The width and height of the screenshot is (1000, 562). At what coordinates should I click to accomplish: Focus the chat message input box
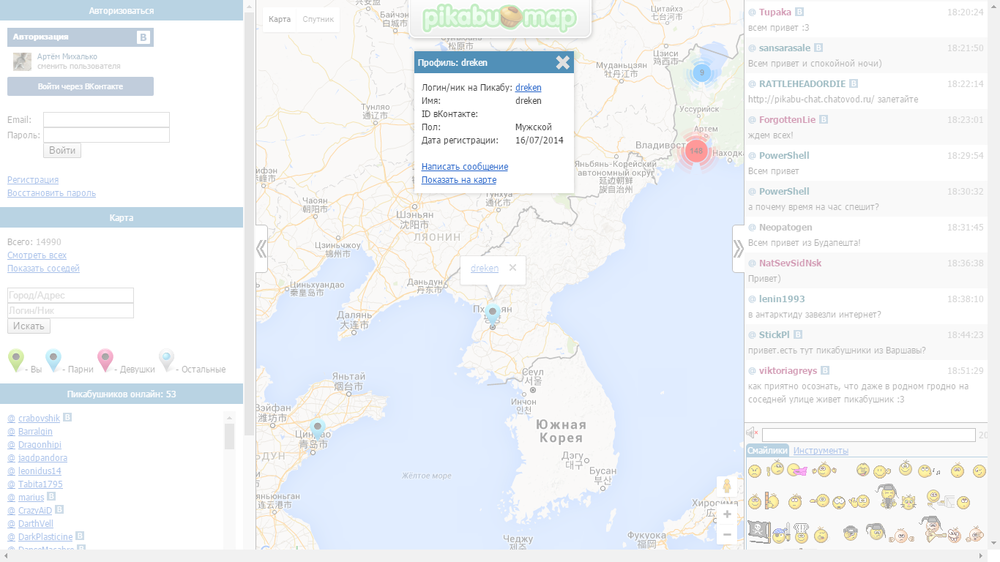pyautogui.click(x=869, y=435)
